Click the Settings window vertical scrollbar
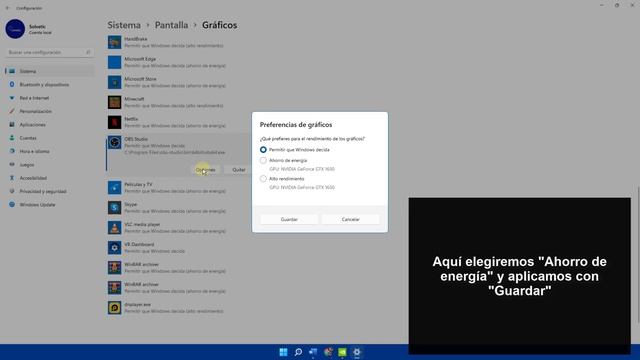The height and width of the screenshot is (360, 640). point(638,254)
